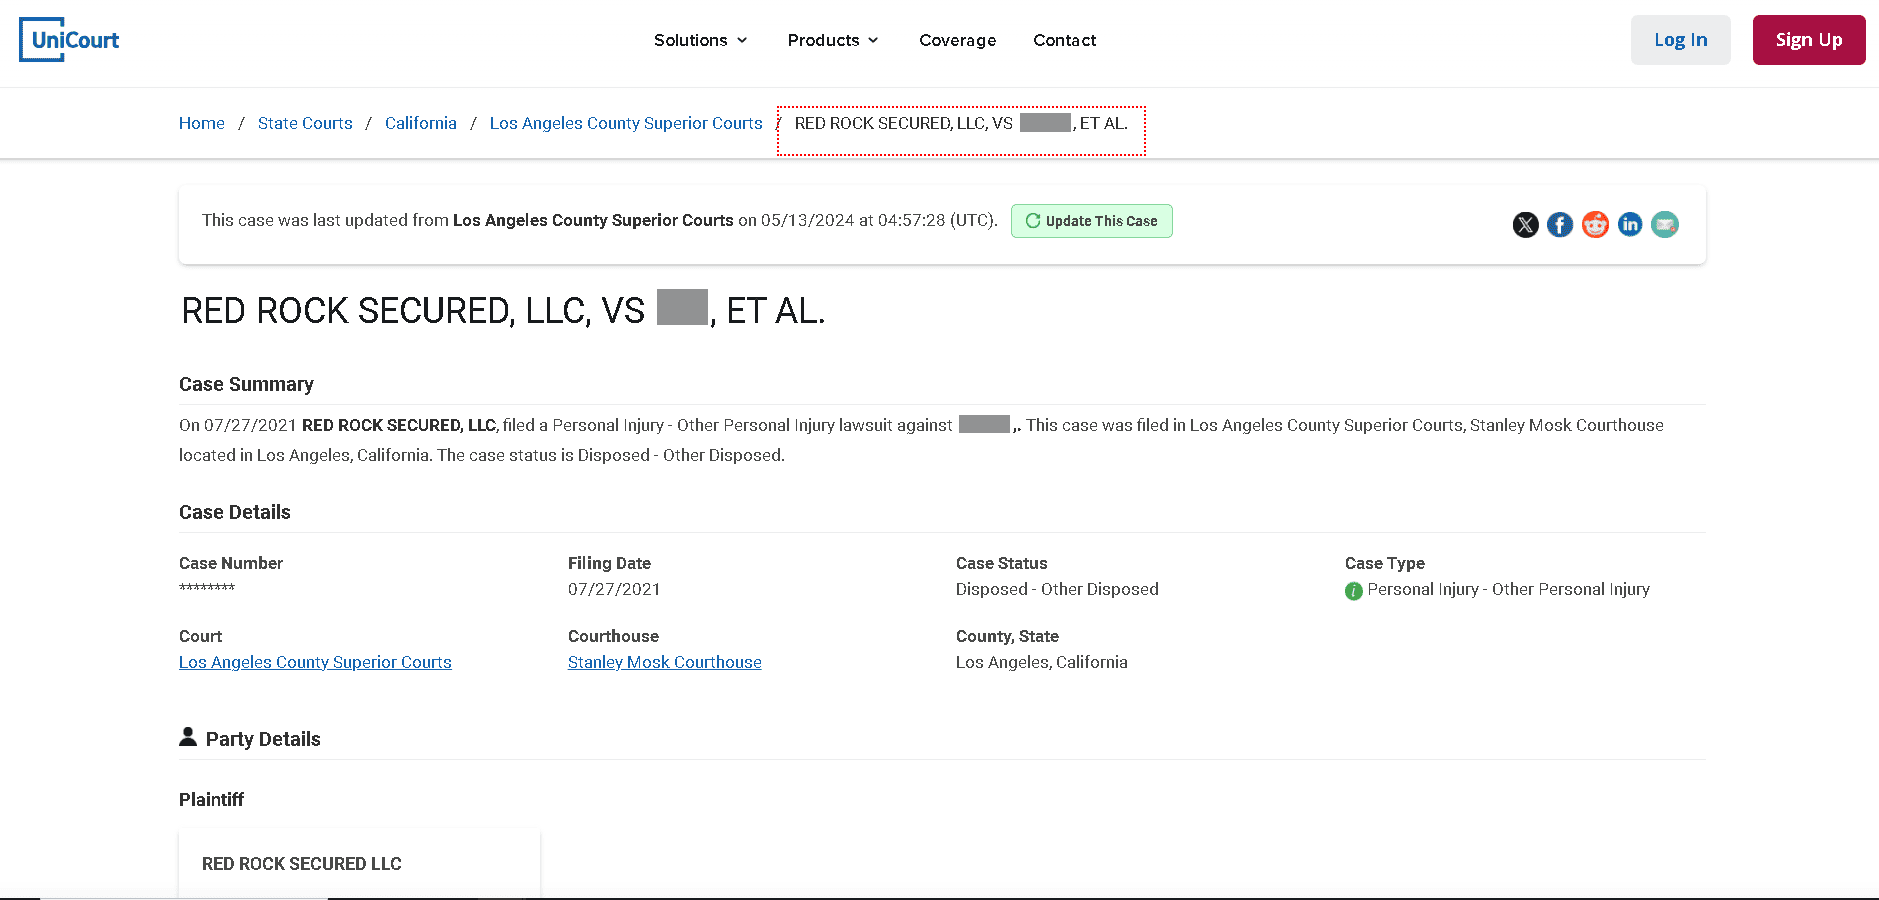1879x900 pixels.
Task: Open the Coverage page
Action: 957,40
